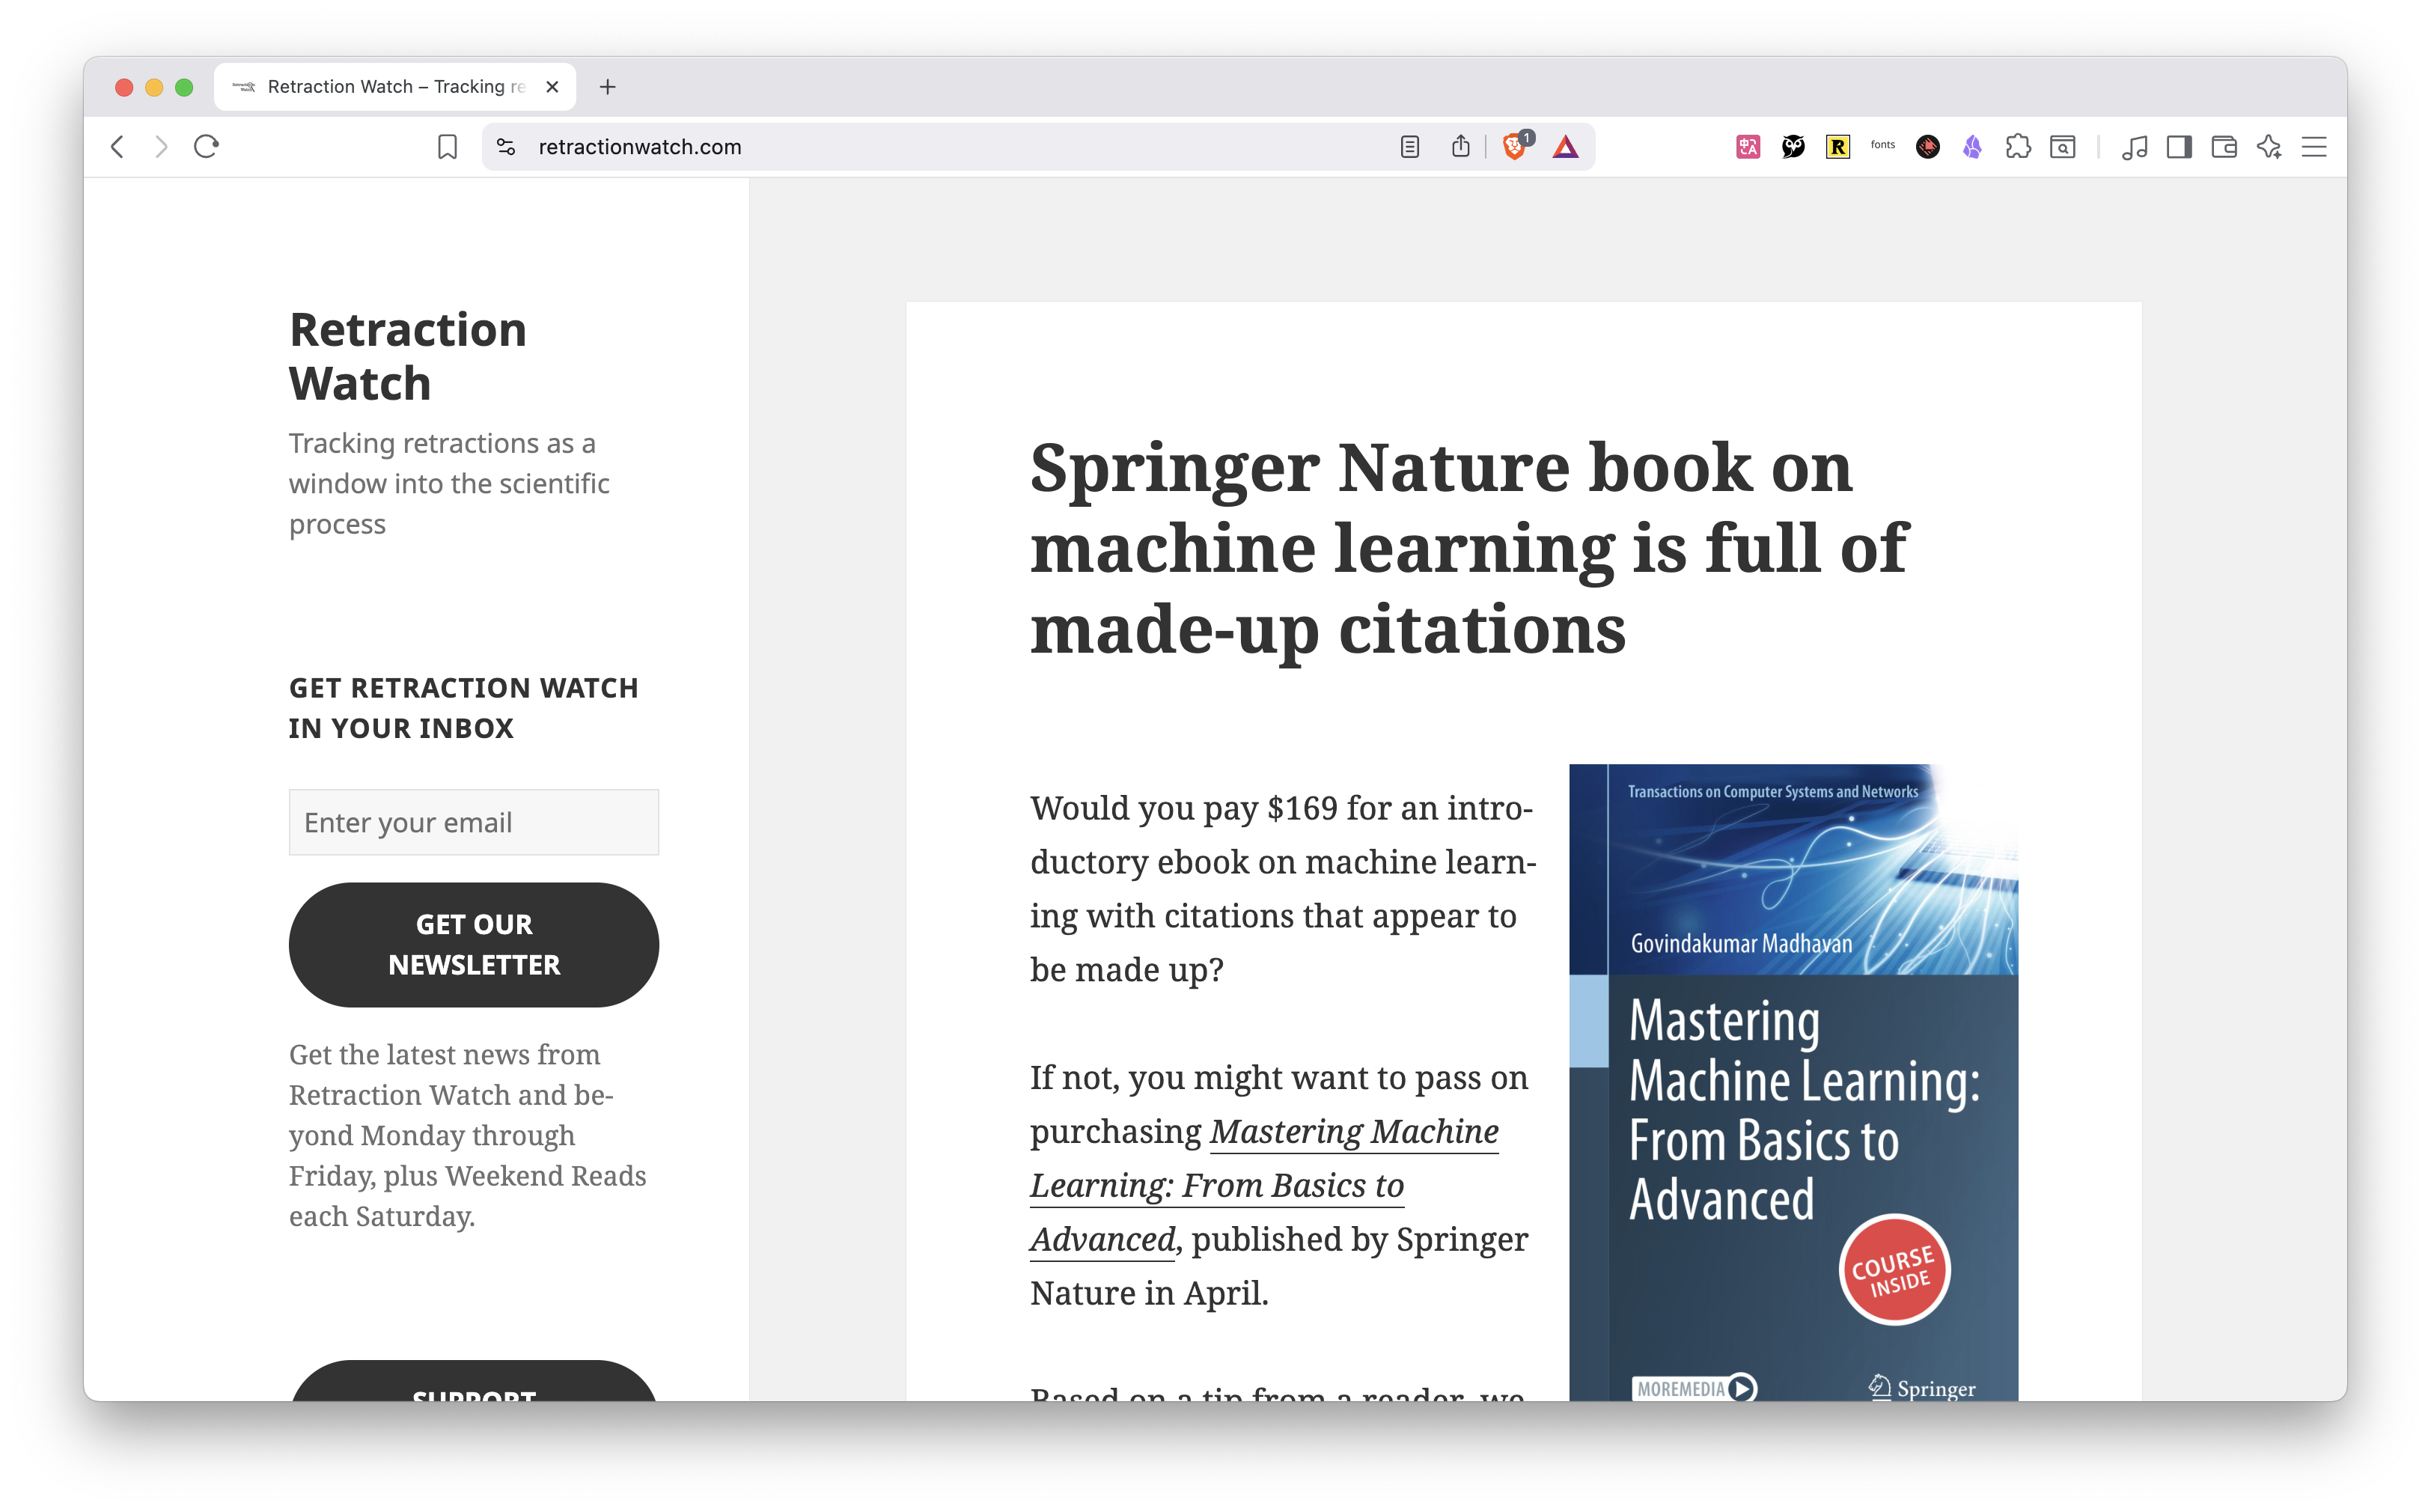Click GET OUR NEWSLETTER button
The image size is (2431, 1512).
(473, 944)
